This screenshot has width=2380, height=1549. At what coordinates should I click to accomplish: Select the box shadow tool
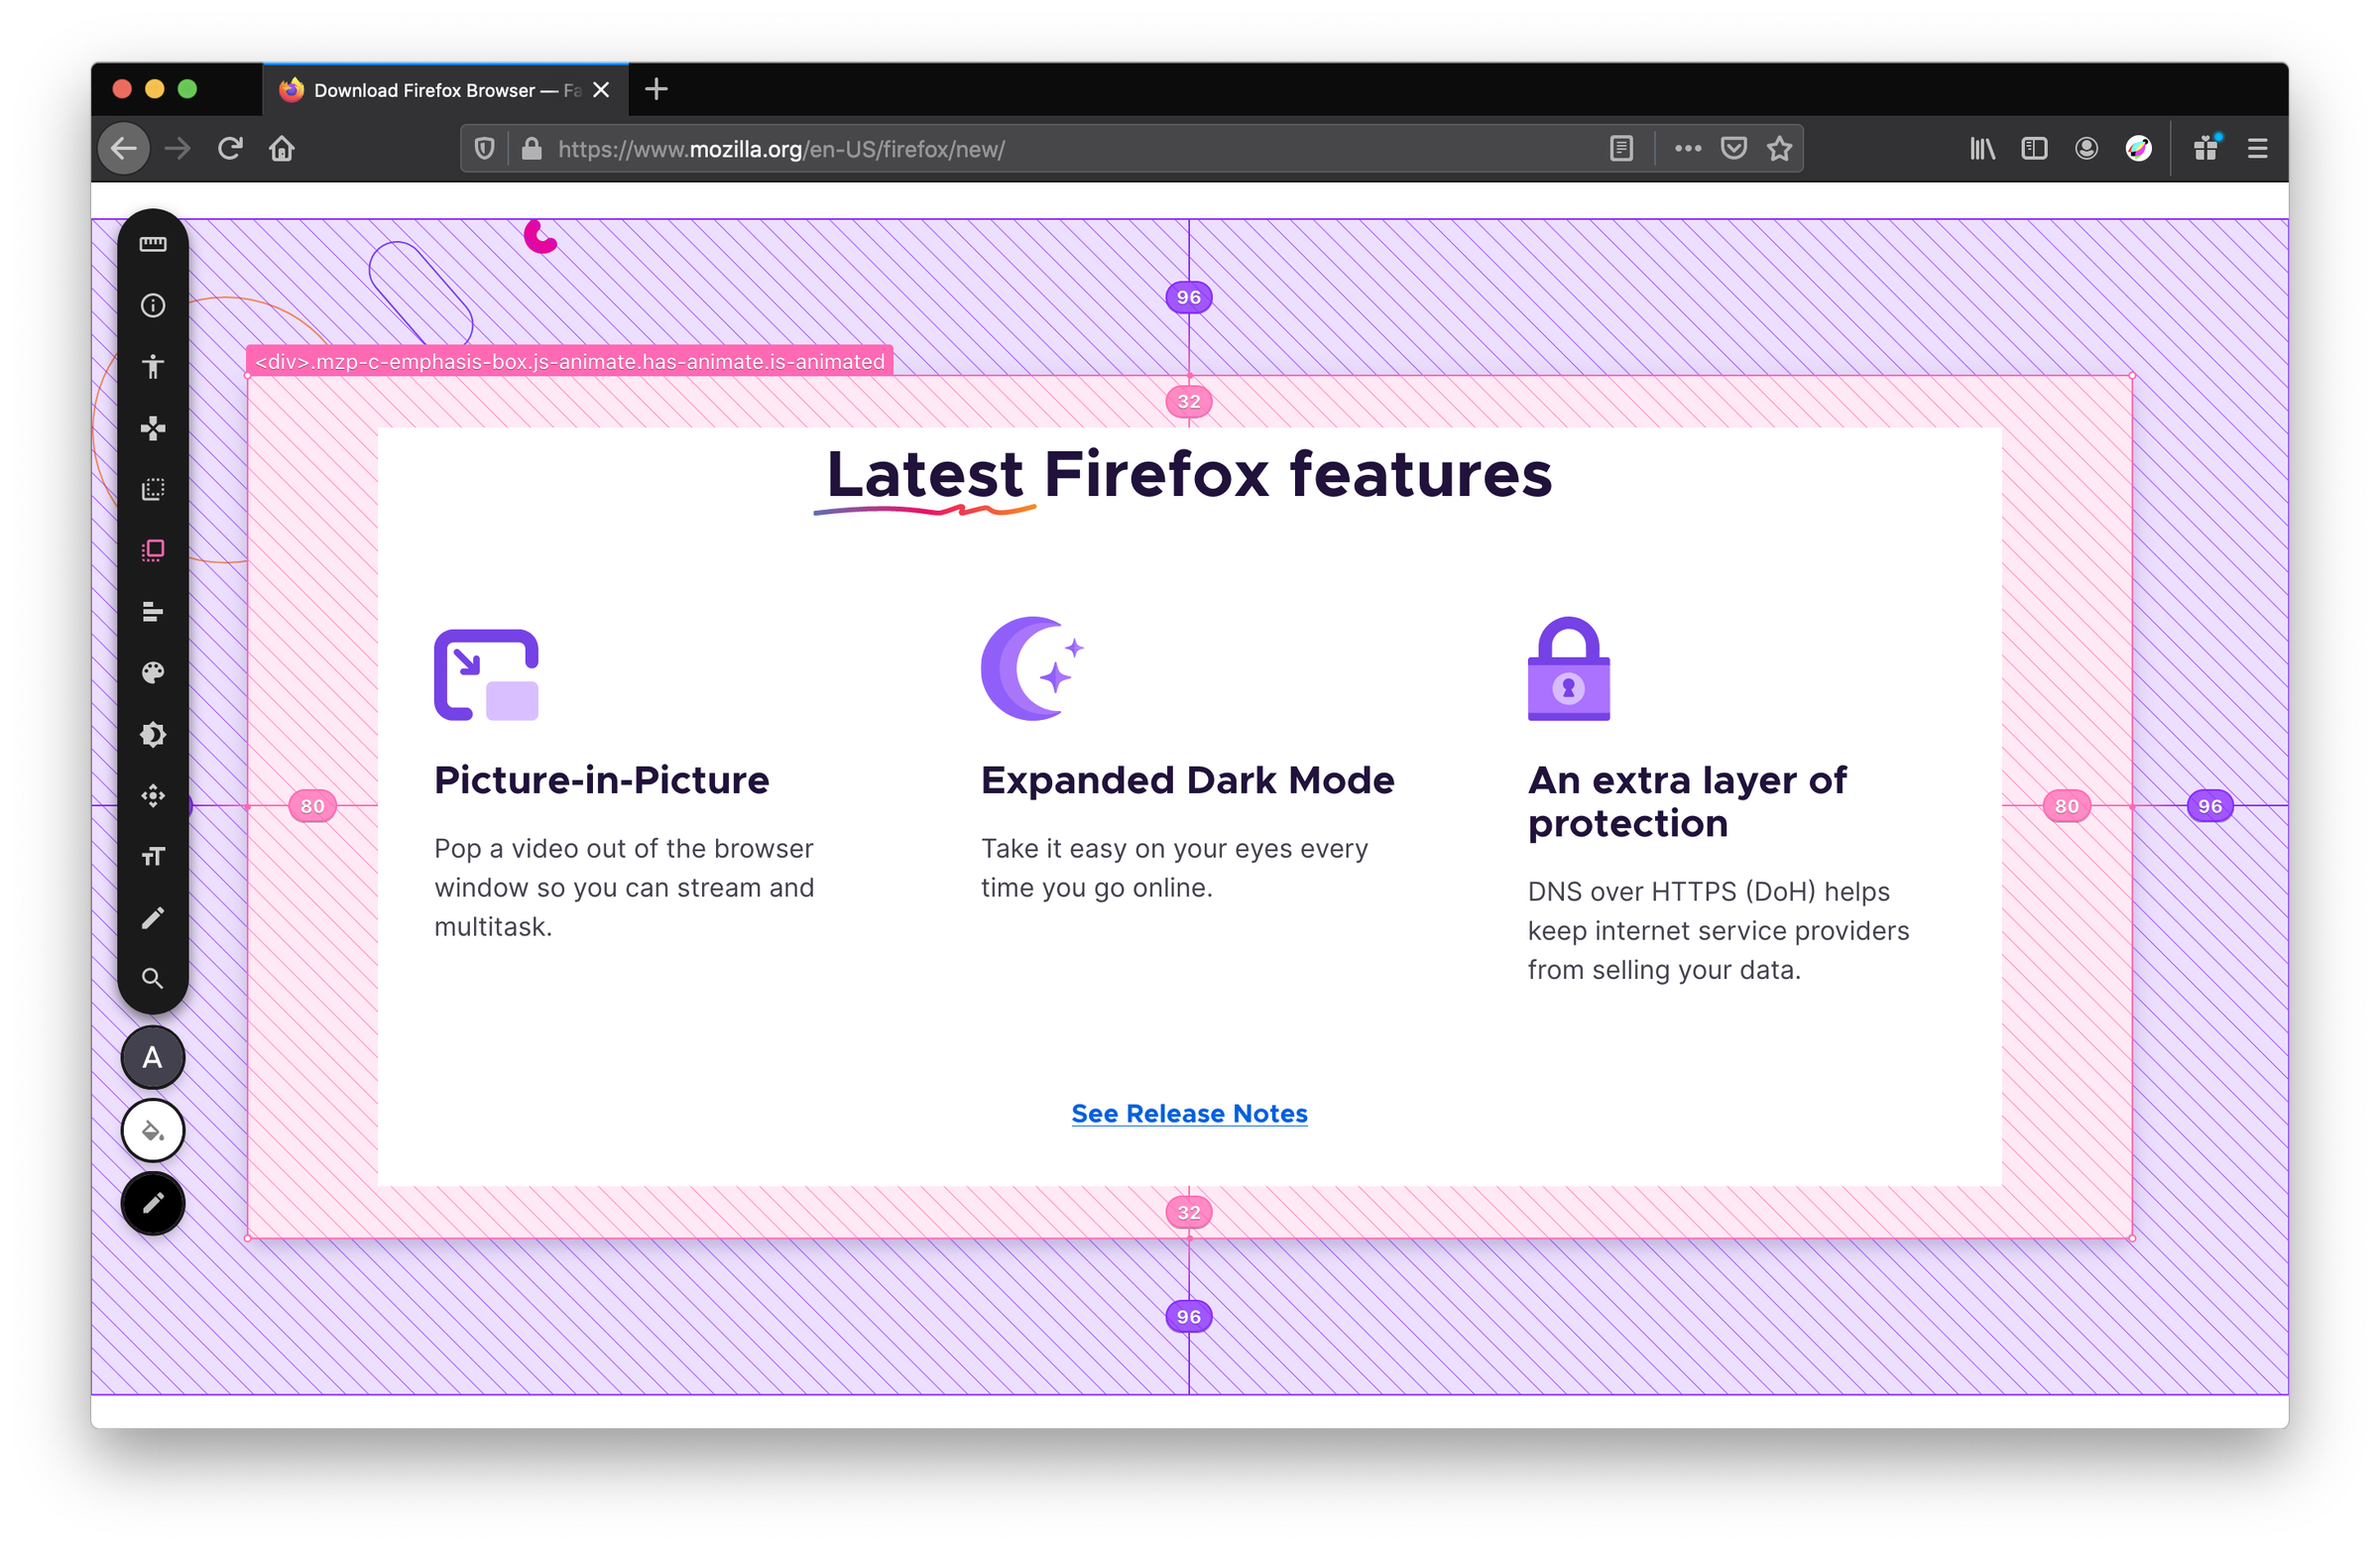point(153,735)
